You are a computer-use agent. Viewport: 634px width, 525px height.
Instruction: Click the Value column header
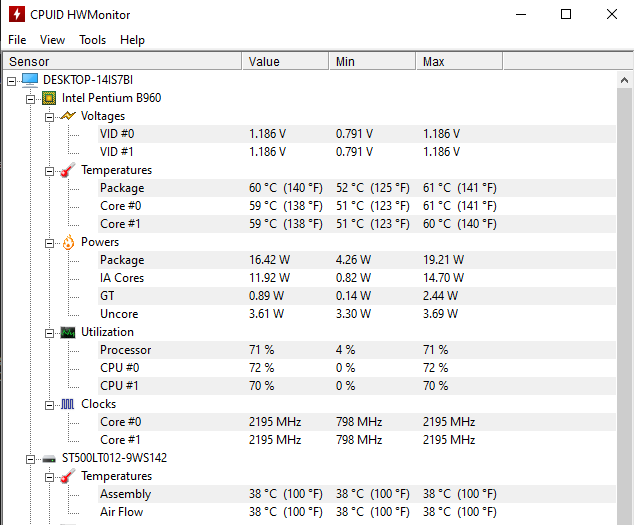pos(285,61)
